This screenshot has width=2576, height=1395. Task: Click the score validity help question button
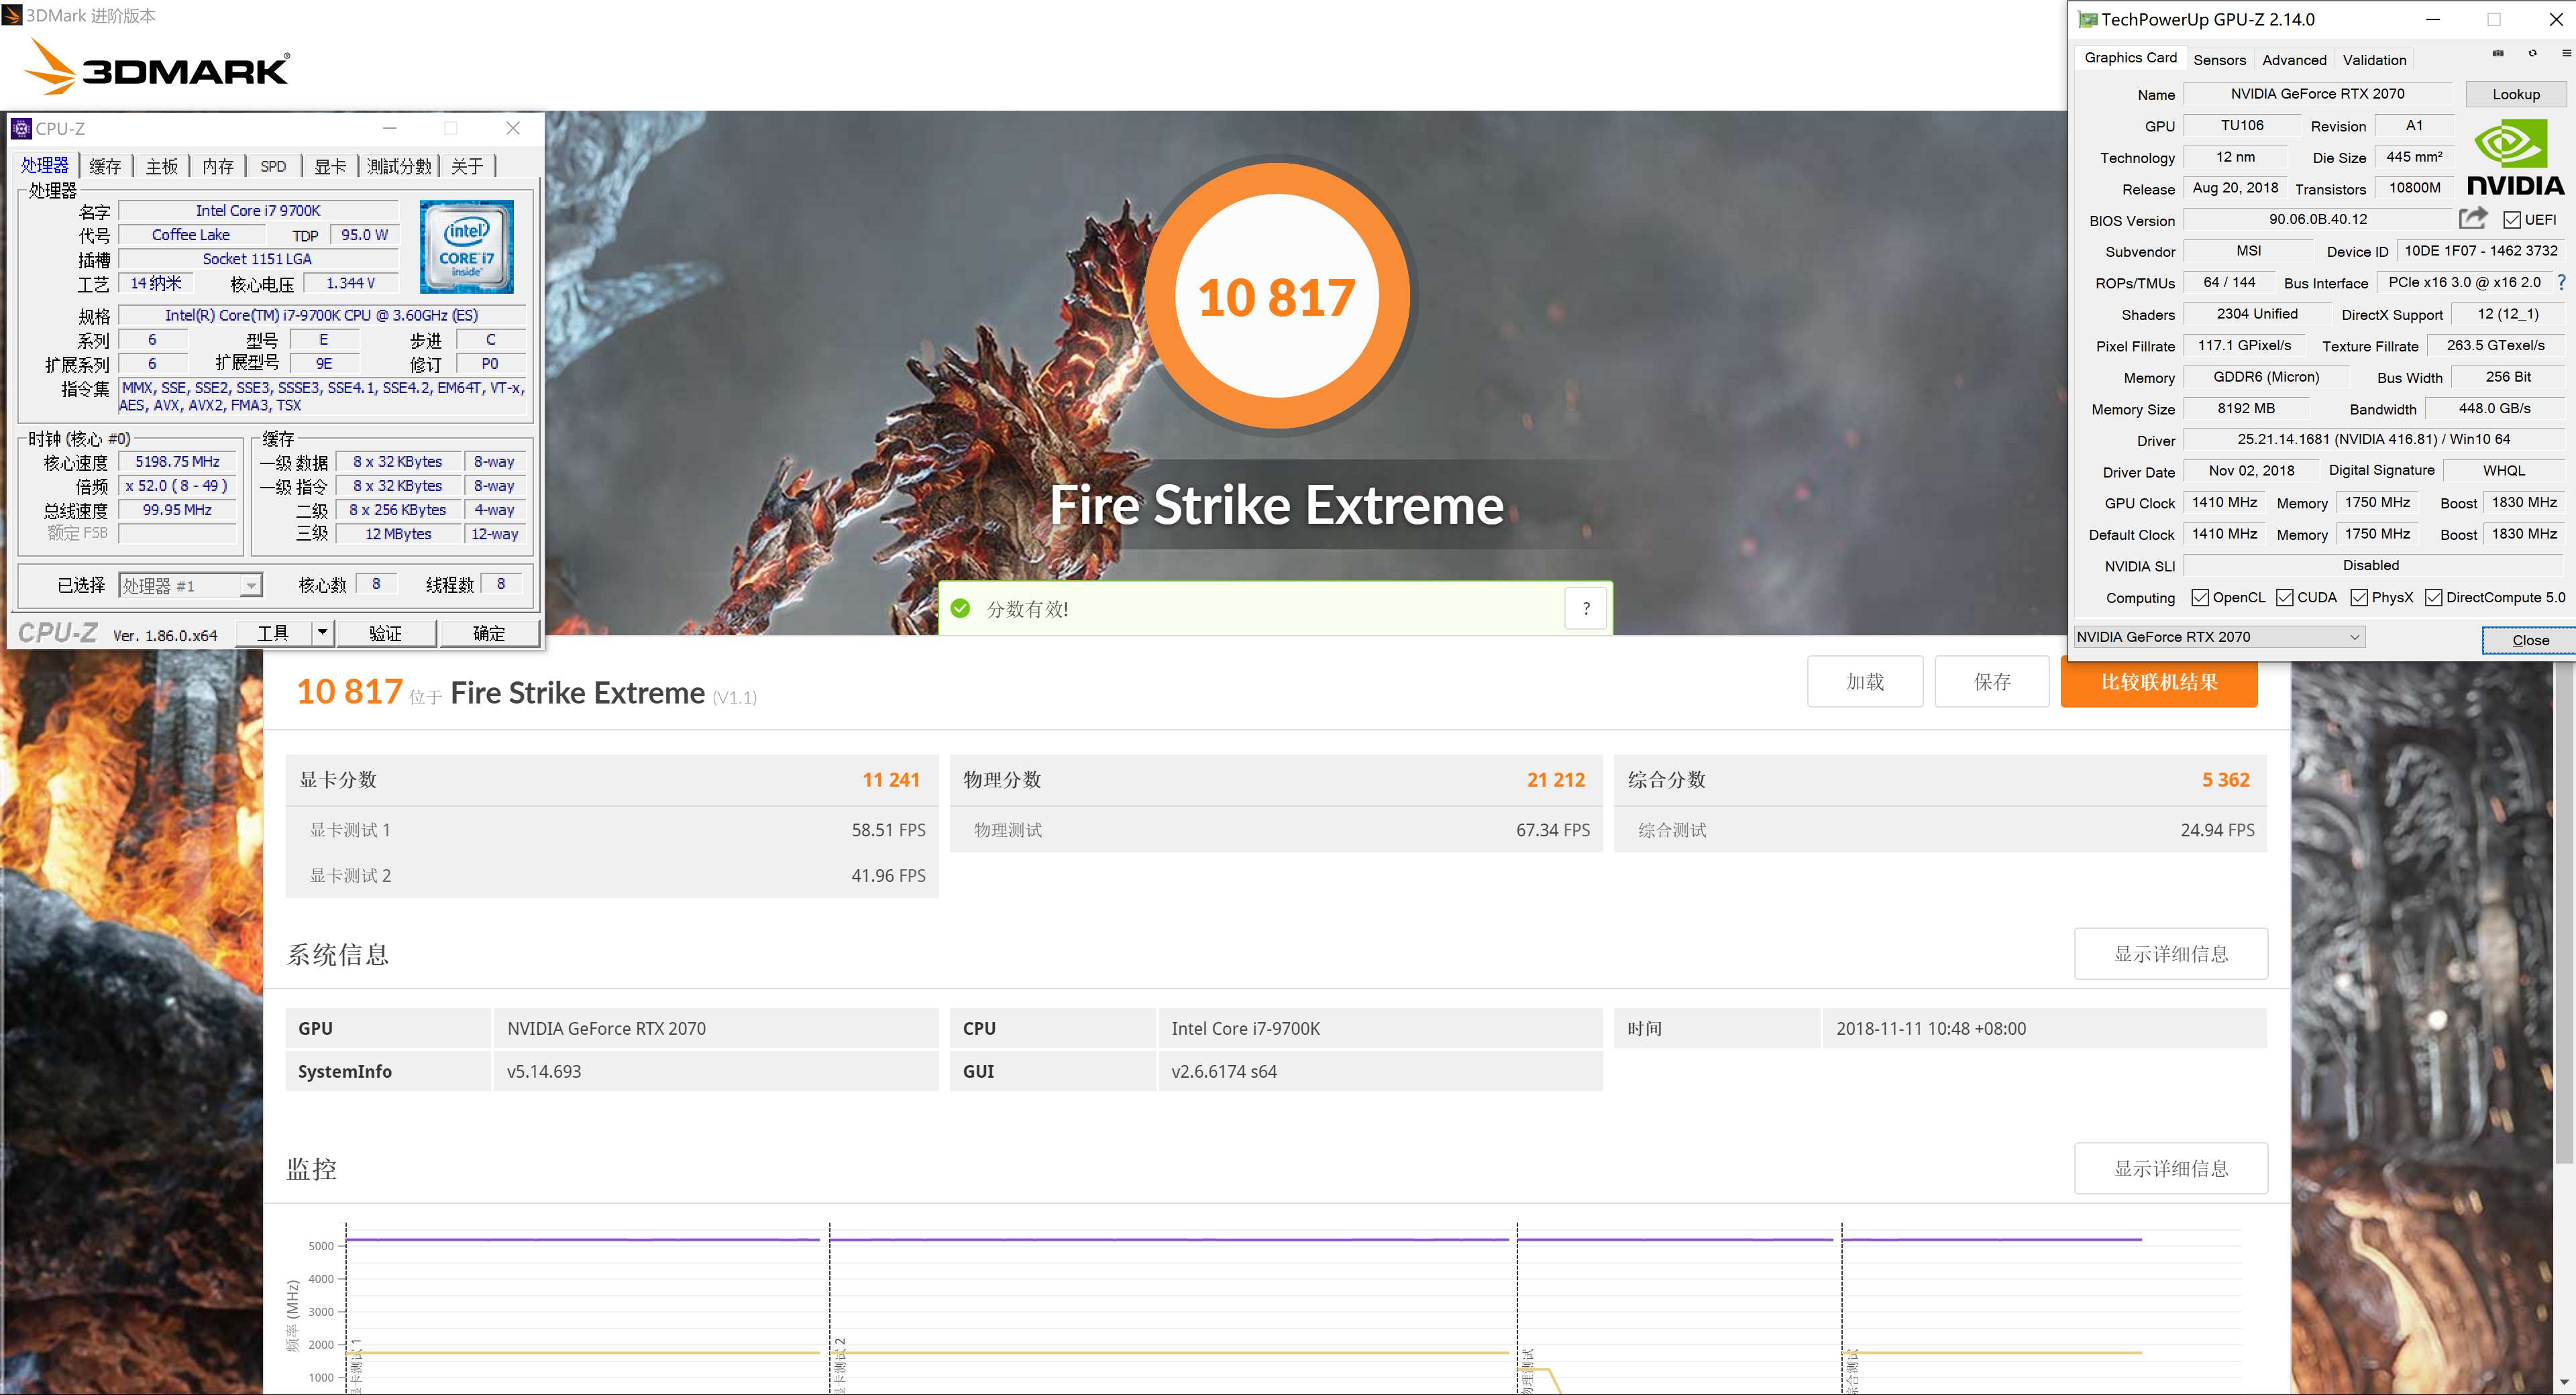click(1586, 608)
